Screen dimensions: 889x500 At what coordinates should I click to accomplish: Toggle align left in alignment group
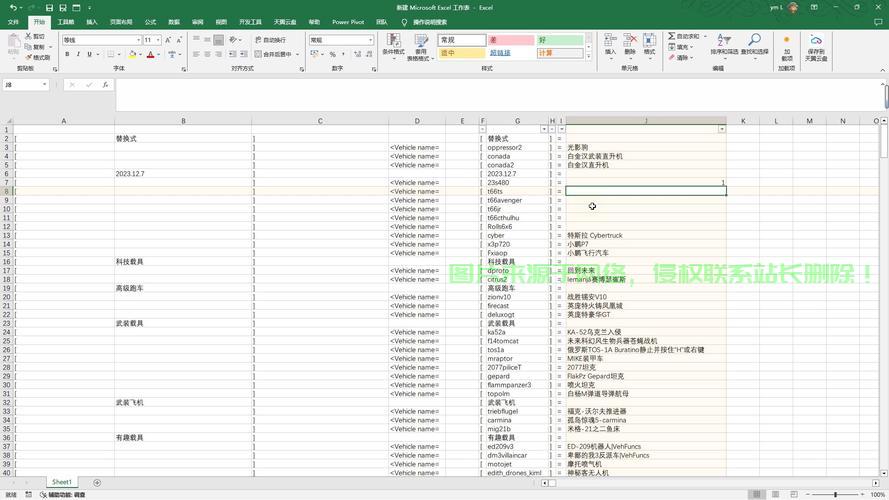[196, 54]
